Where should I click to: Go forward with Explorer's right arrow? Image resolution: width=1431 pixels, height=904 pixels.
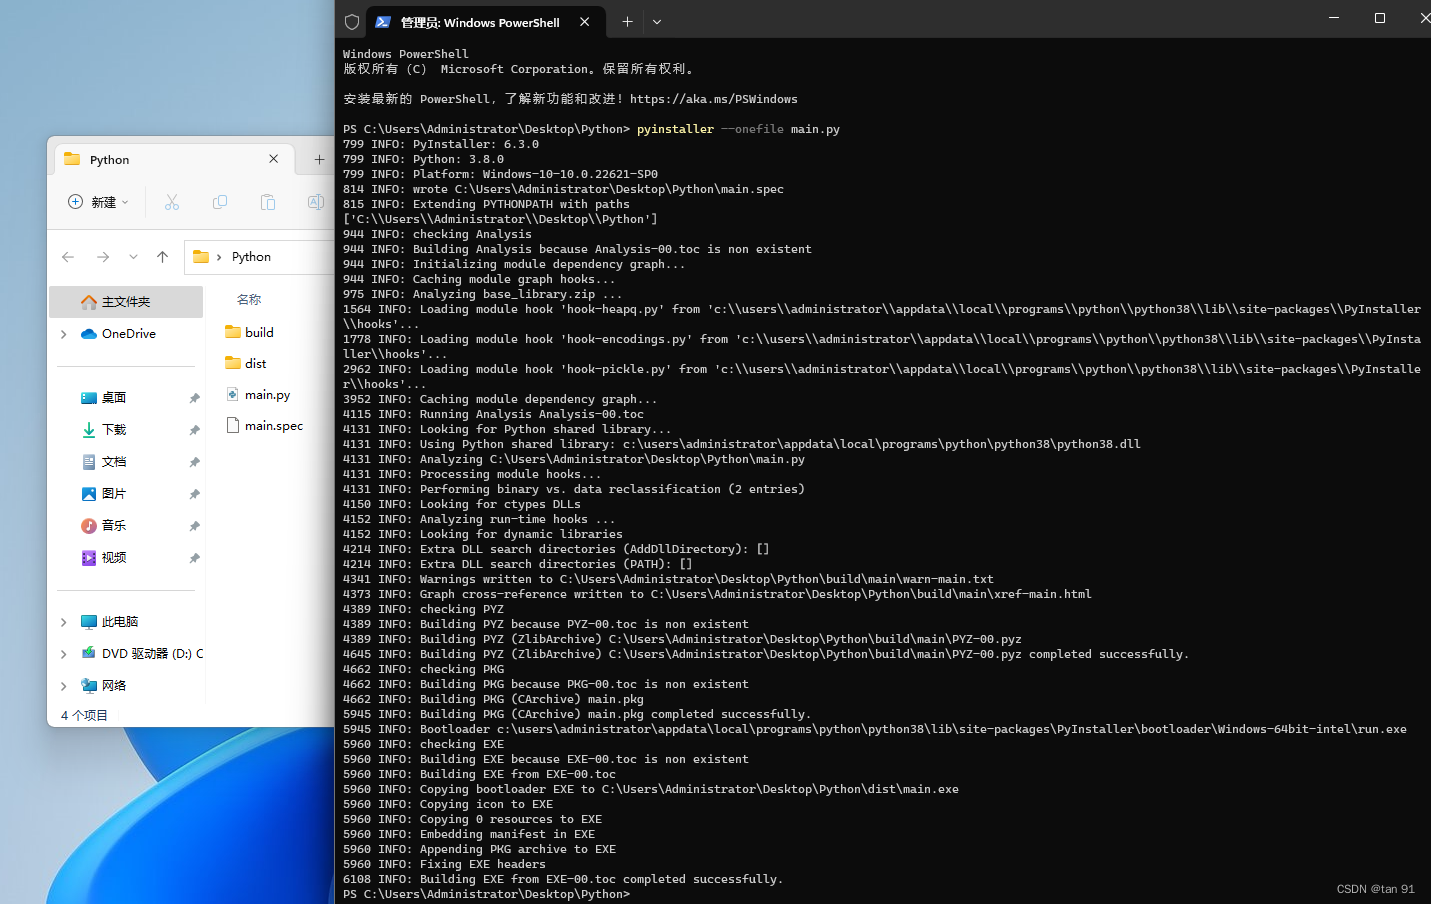point(103,257)
